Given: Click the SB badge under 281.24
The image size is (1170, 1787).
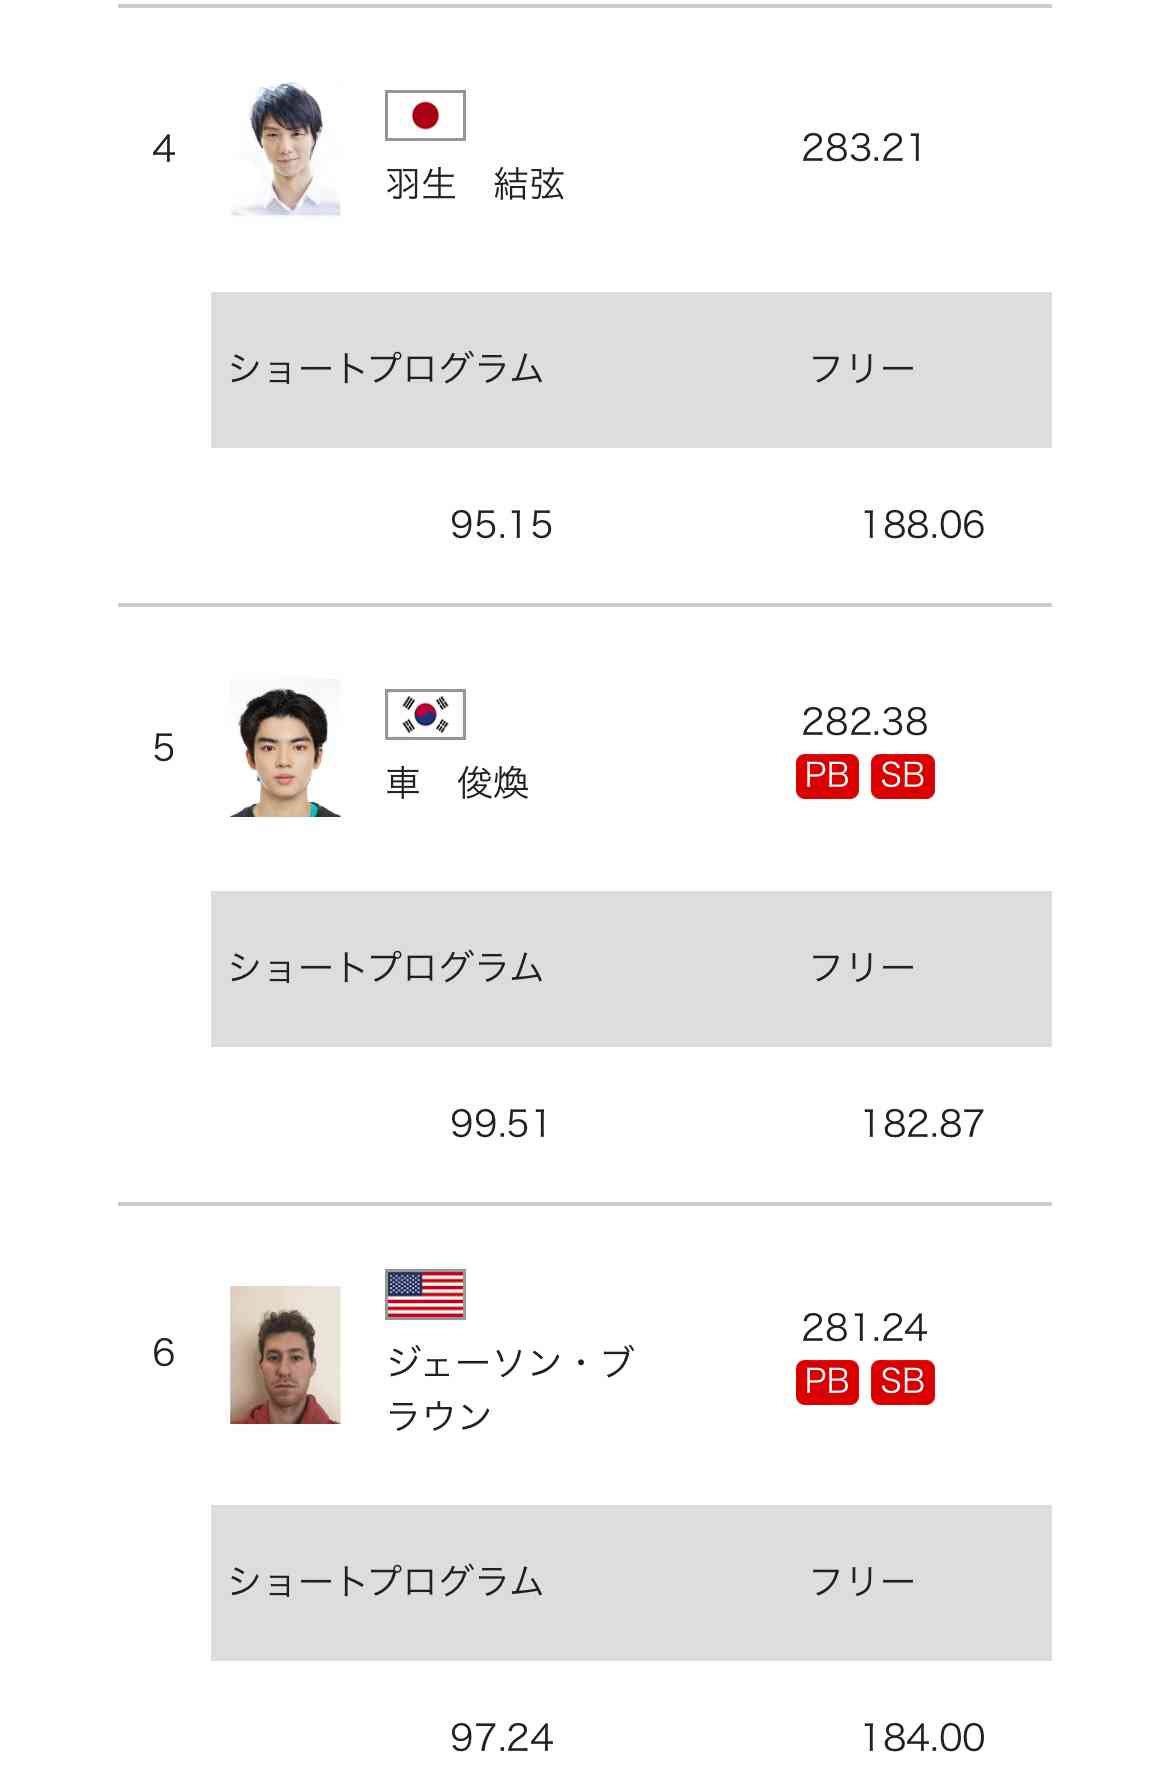Looking at the screenshot, I should point(902,1382).
